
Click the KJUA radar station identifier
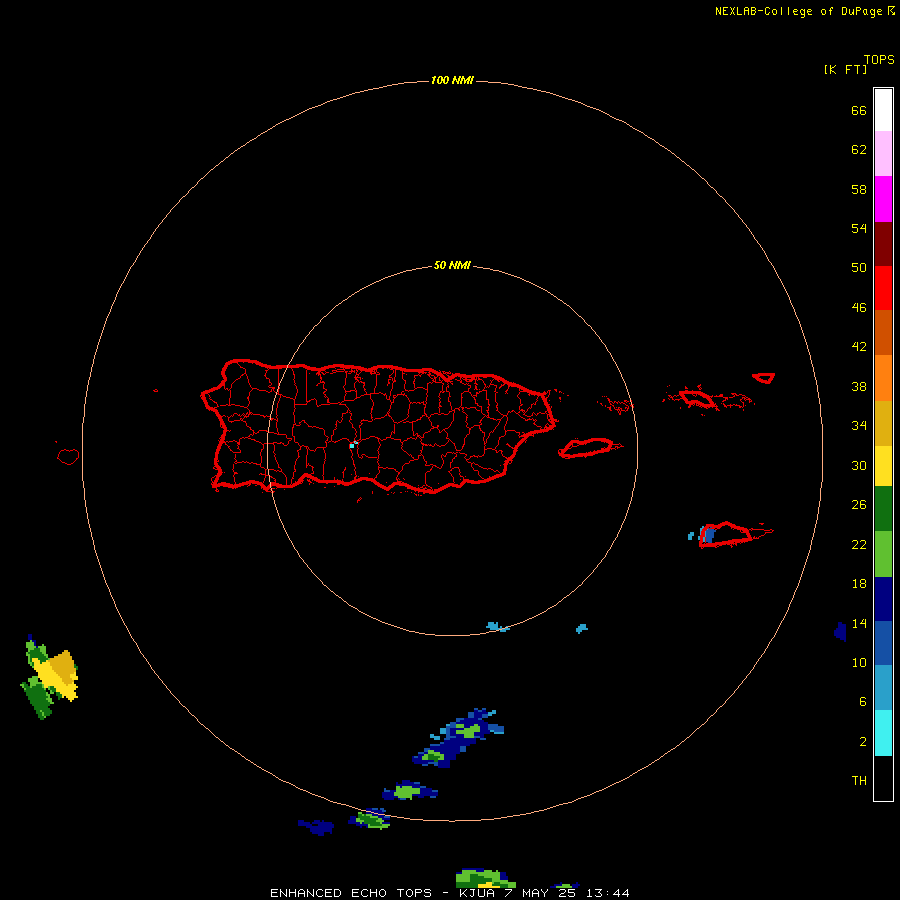(478, 893)
